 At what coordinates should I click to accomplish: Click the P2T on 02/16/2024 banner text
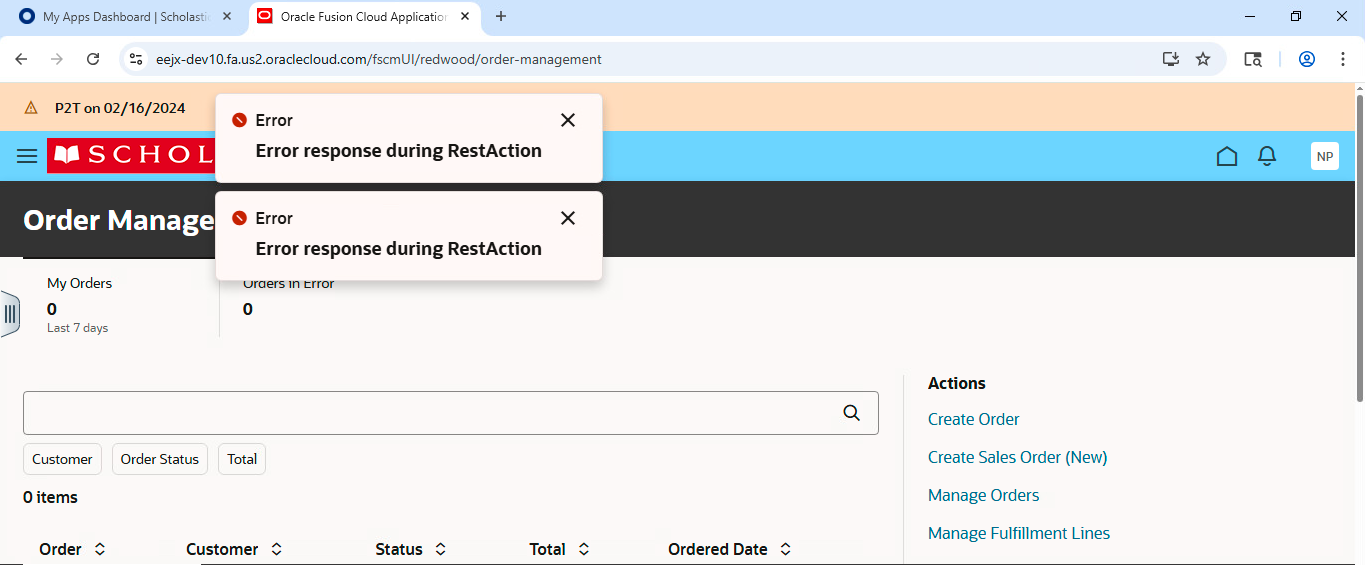tap(120, 108)
